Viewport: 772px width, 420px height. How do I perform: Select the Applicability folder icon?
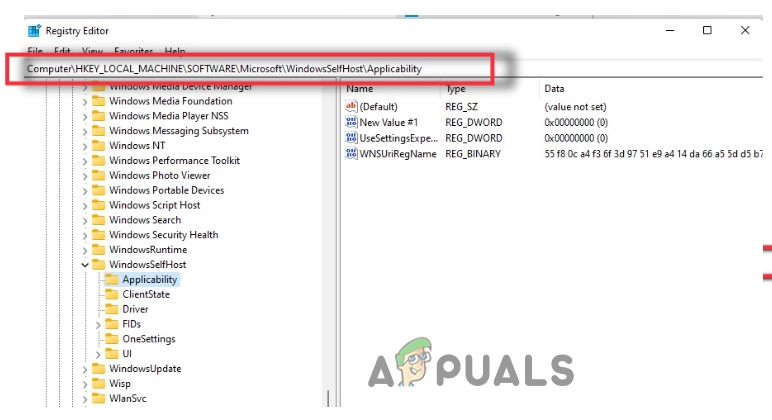click(x=112, y=279)
